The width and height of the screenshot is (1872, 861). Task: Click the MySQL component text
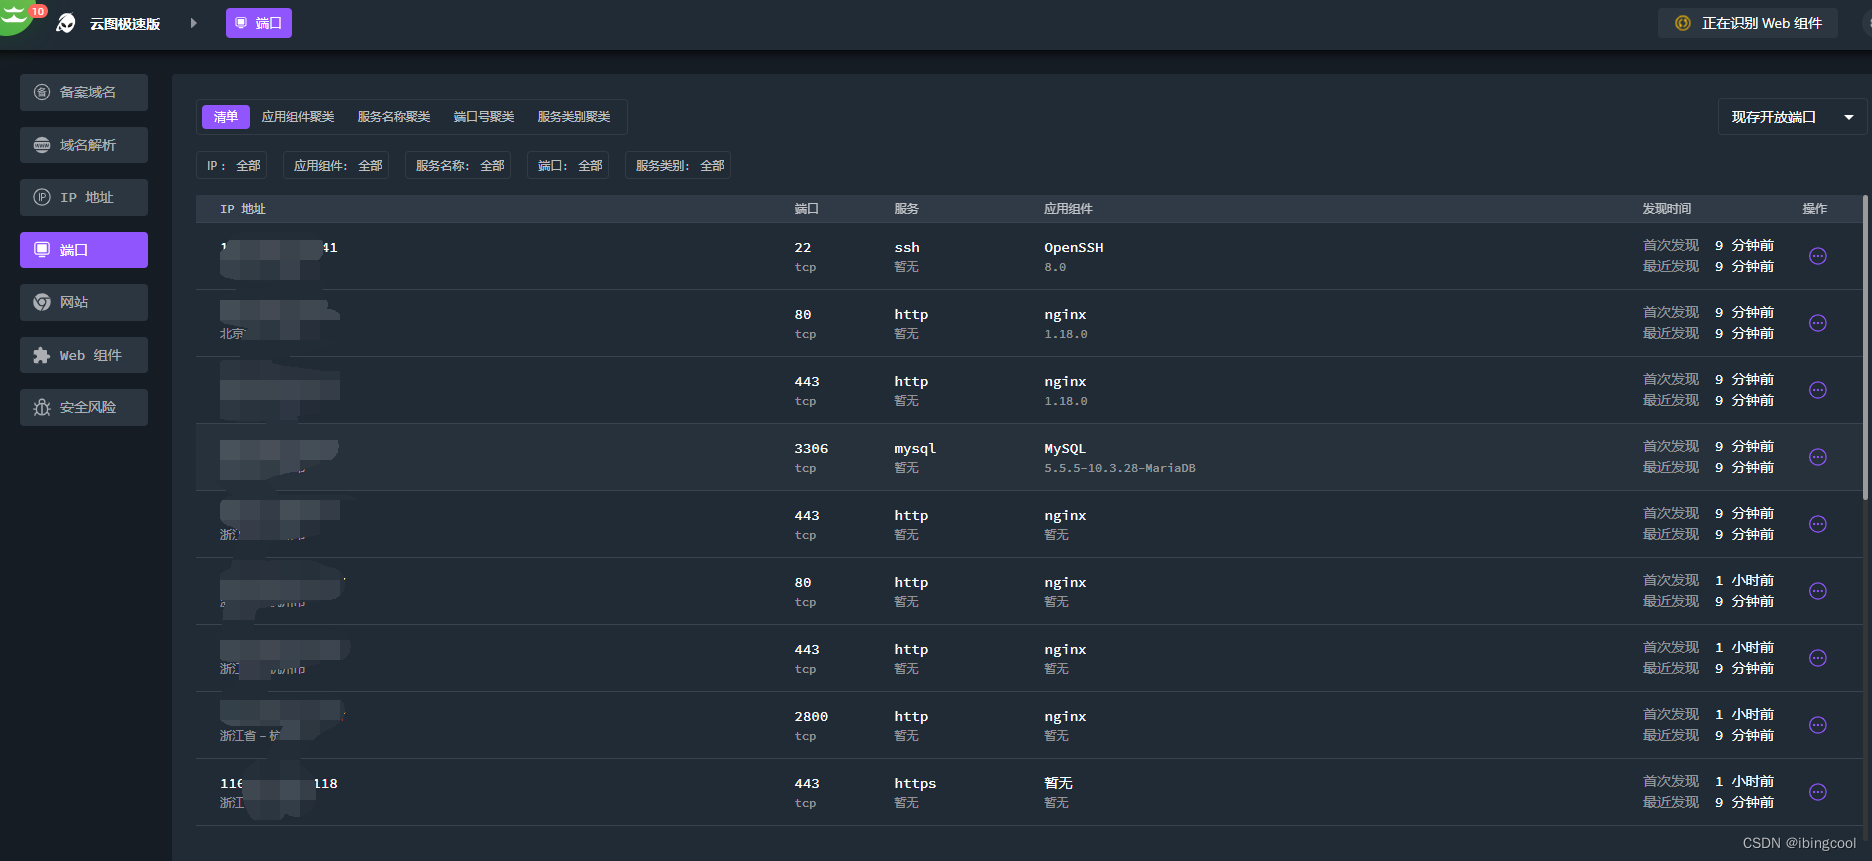click(x=1065, y=448)
